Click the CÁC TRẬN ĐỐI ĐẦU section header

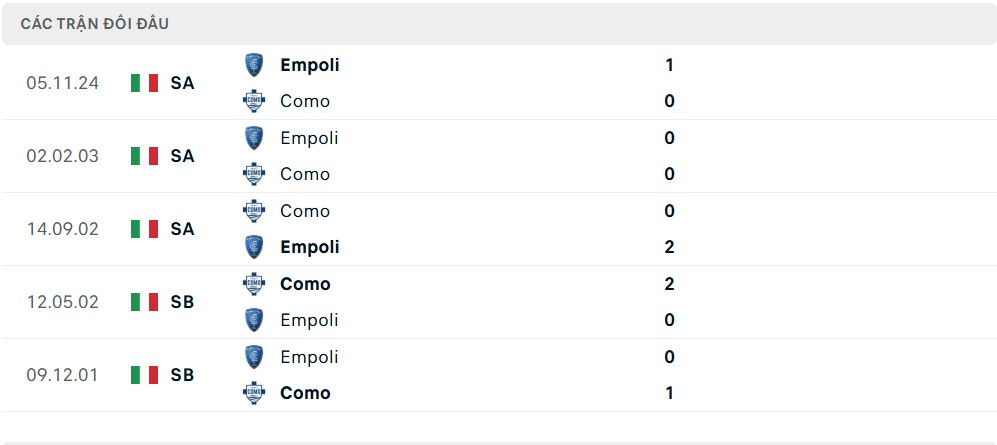tap(95, 24)
